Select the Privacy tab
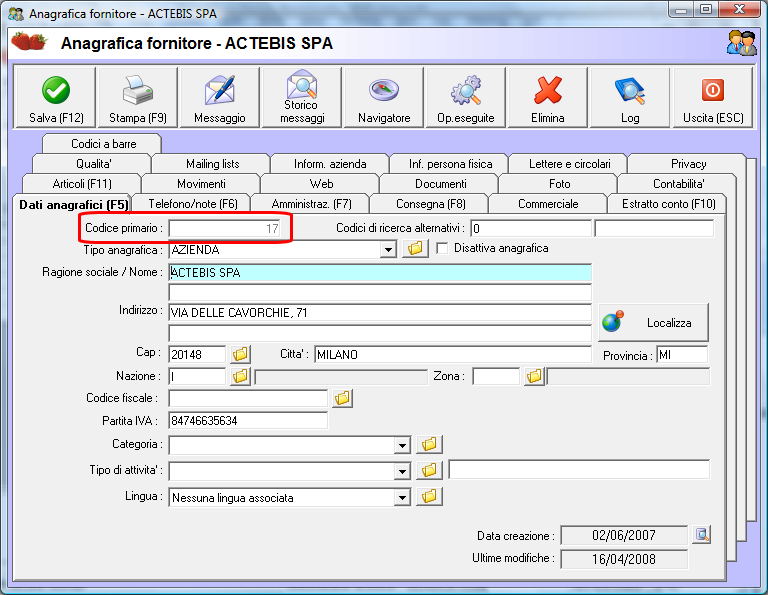 tap(688, 164)
